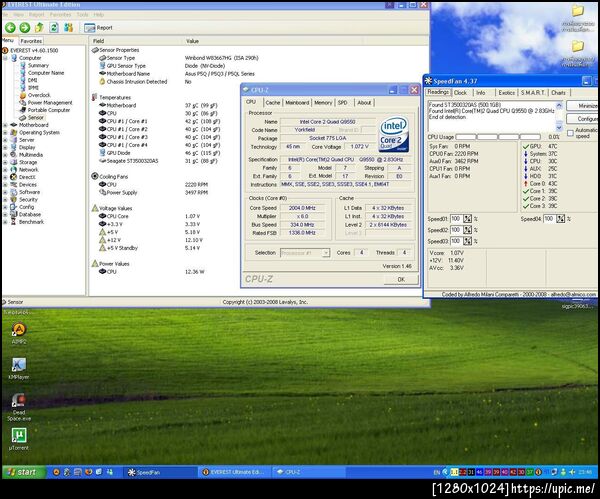Adjust the Speed01 spinner arrows in SpeedFan

point(466,218)
